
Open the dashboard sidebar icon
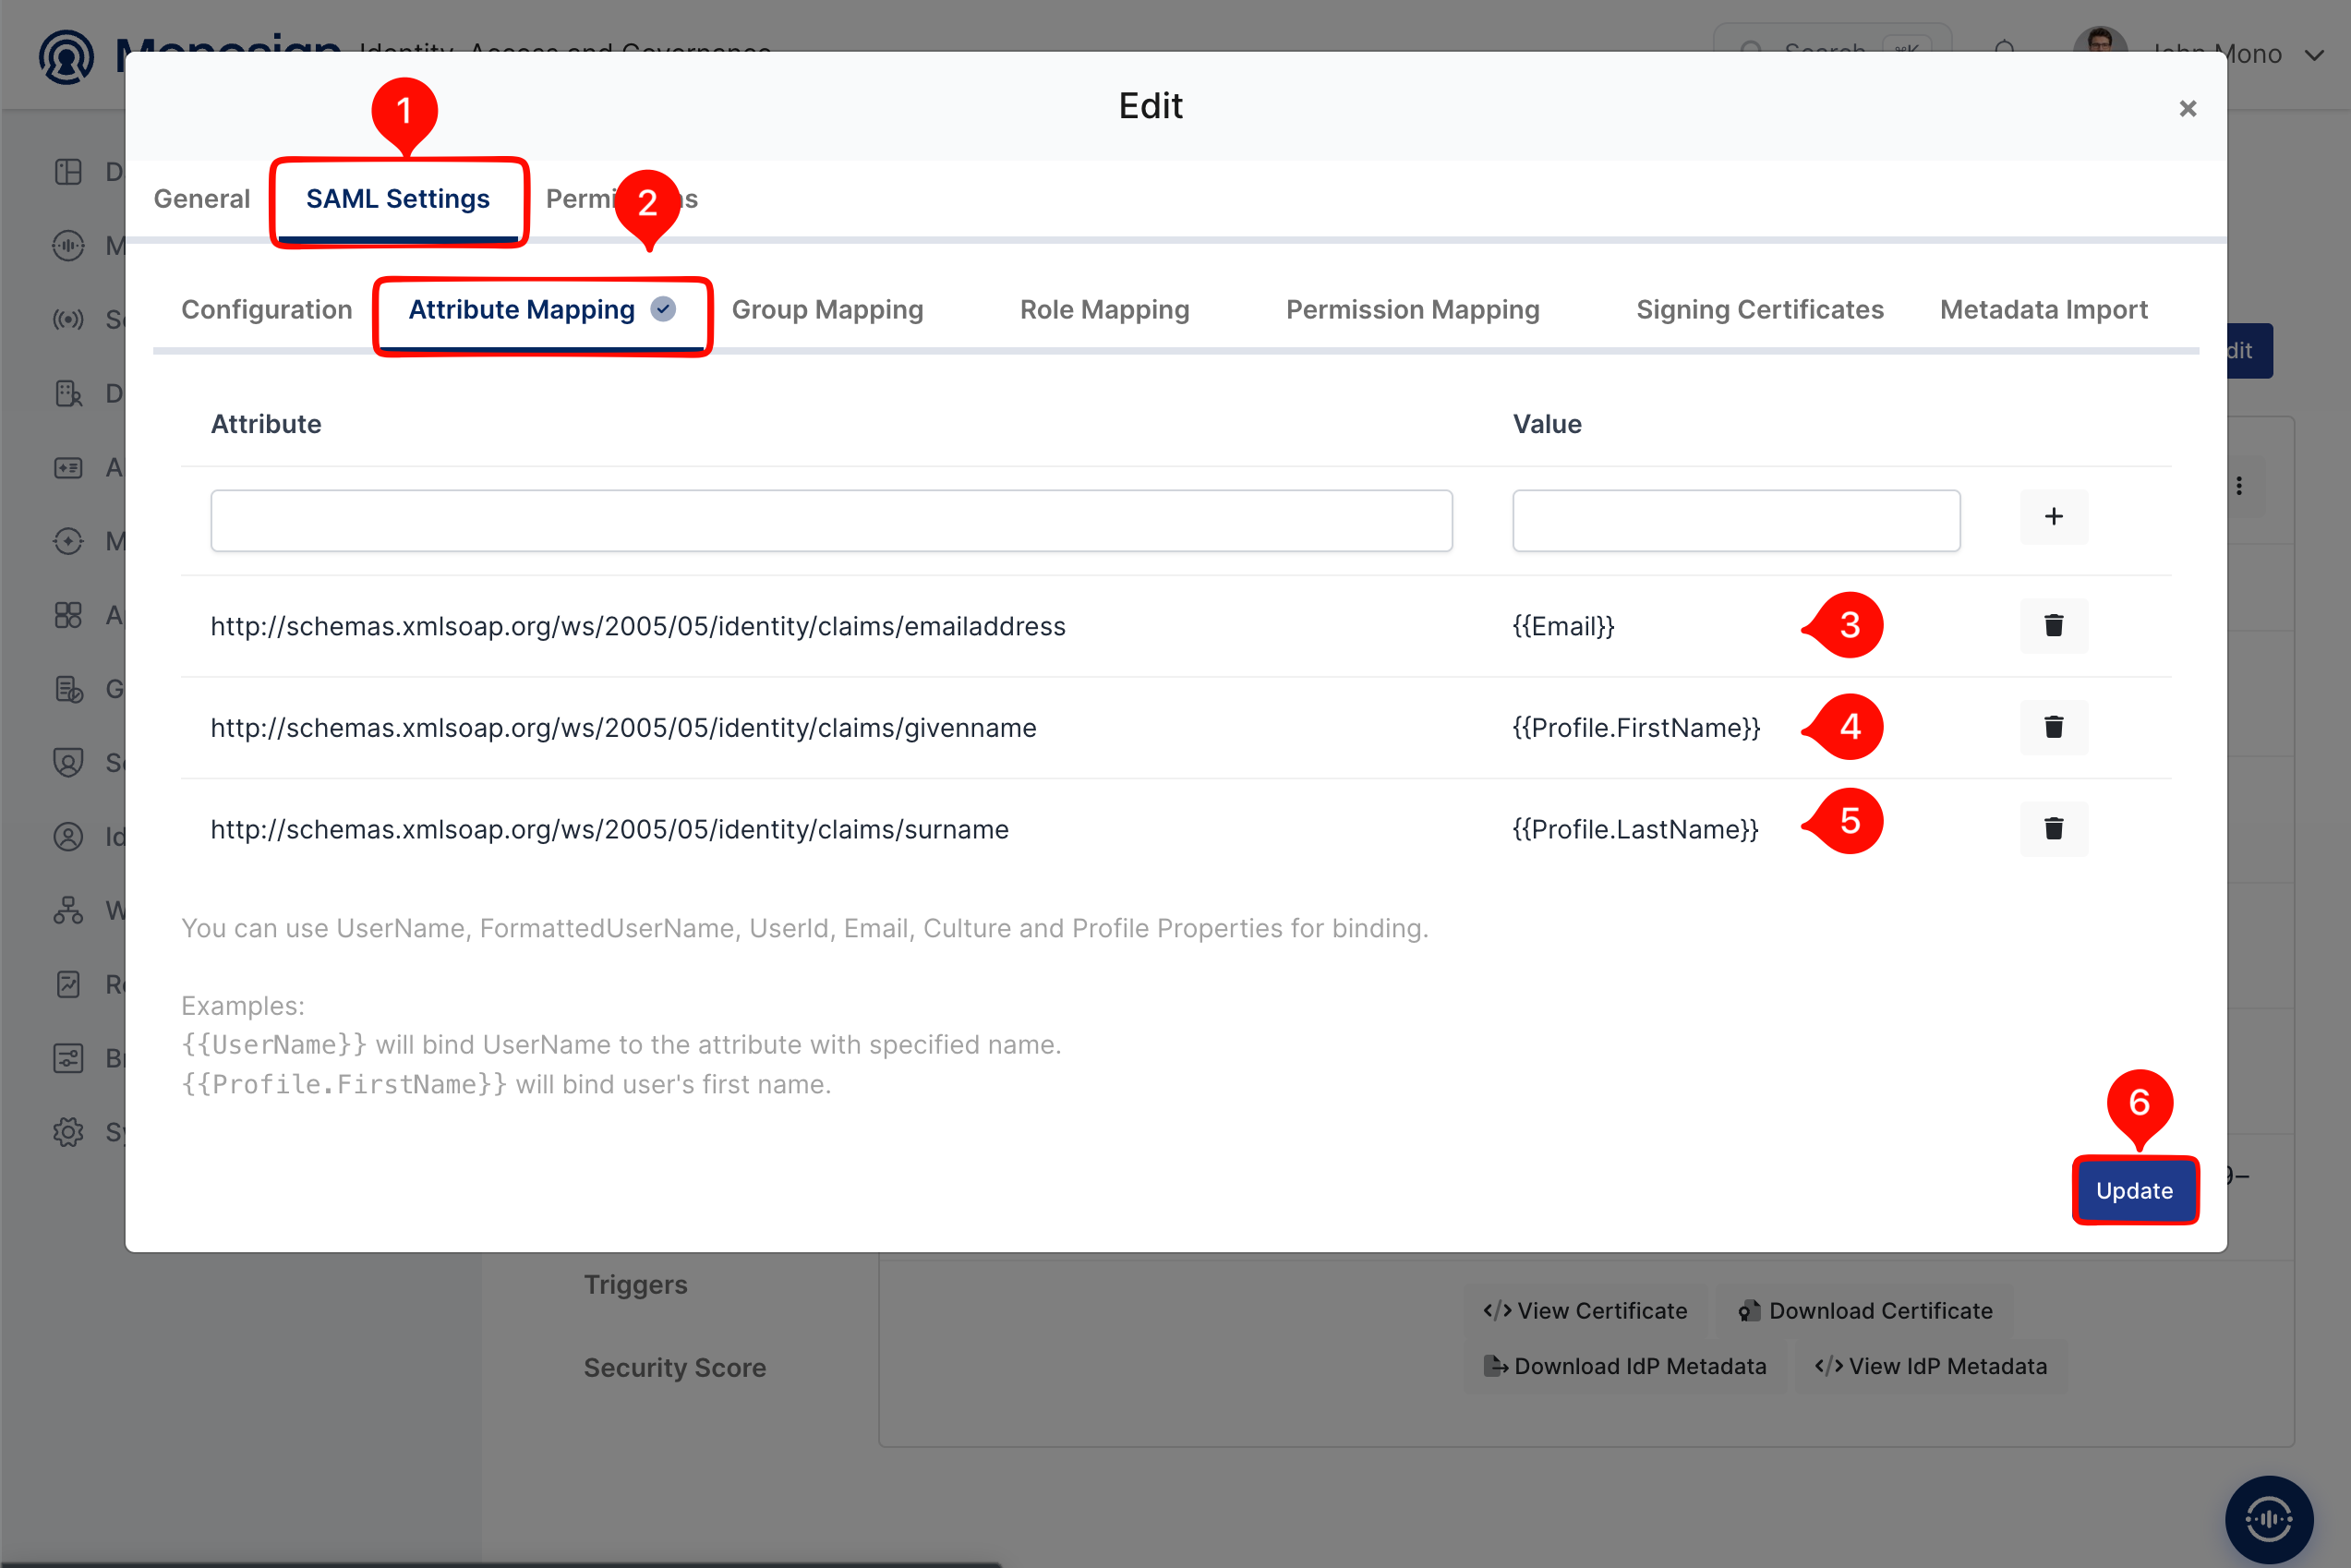click(x=68, y=172)
